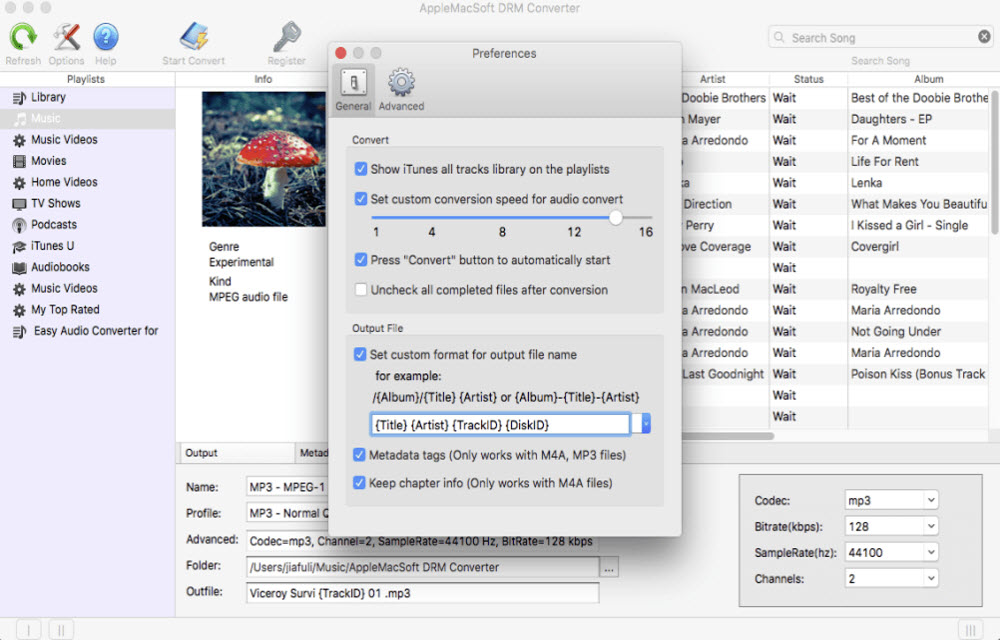1000x640 pixels.
Task: Click the Playlists column header
Action: [x=86, y=79]
